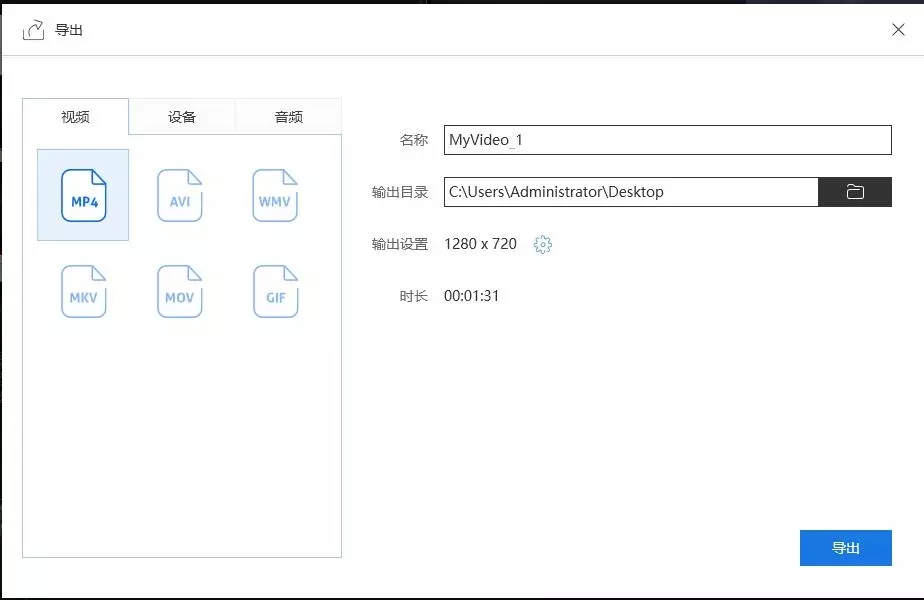Close the 导出 dialog
The image size is (924, 600).
point(898,29)
